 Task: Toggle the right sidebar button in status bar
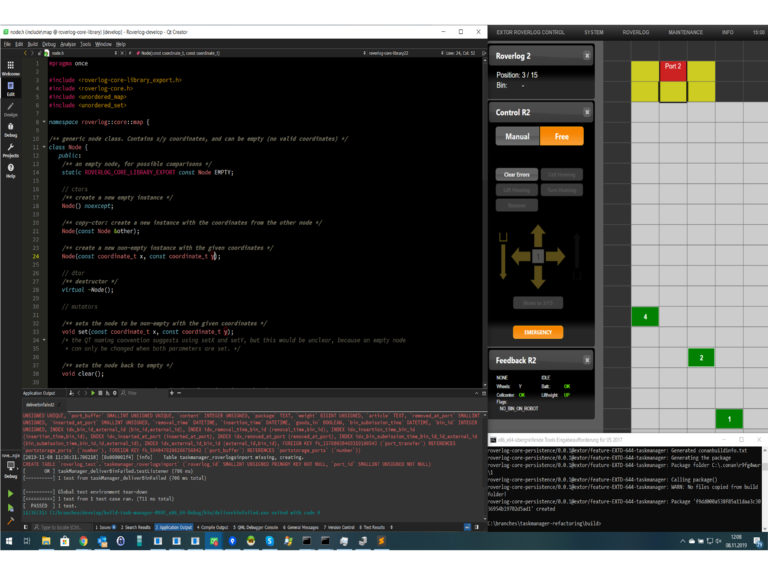click(x=477, y=527)
